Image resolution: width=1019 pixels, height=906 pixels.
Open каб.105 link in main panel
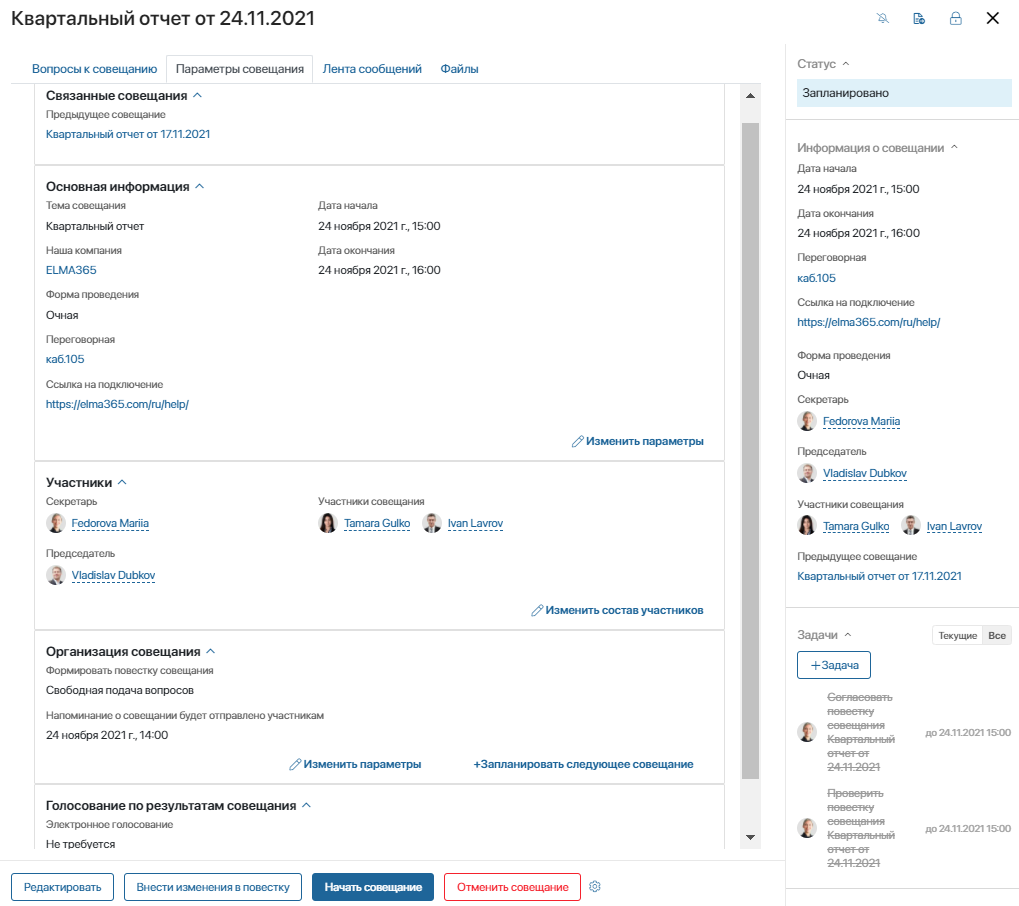(65, 359)
